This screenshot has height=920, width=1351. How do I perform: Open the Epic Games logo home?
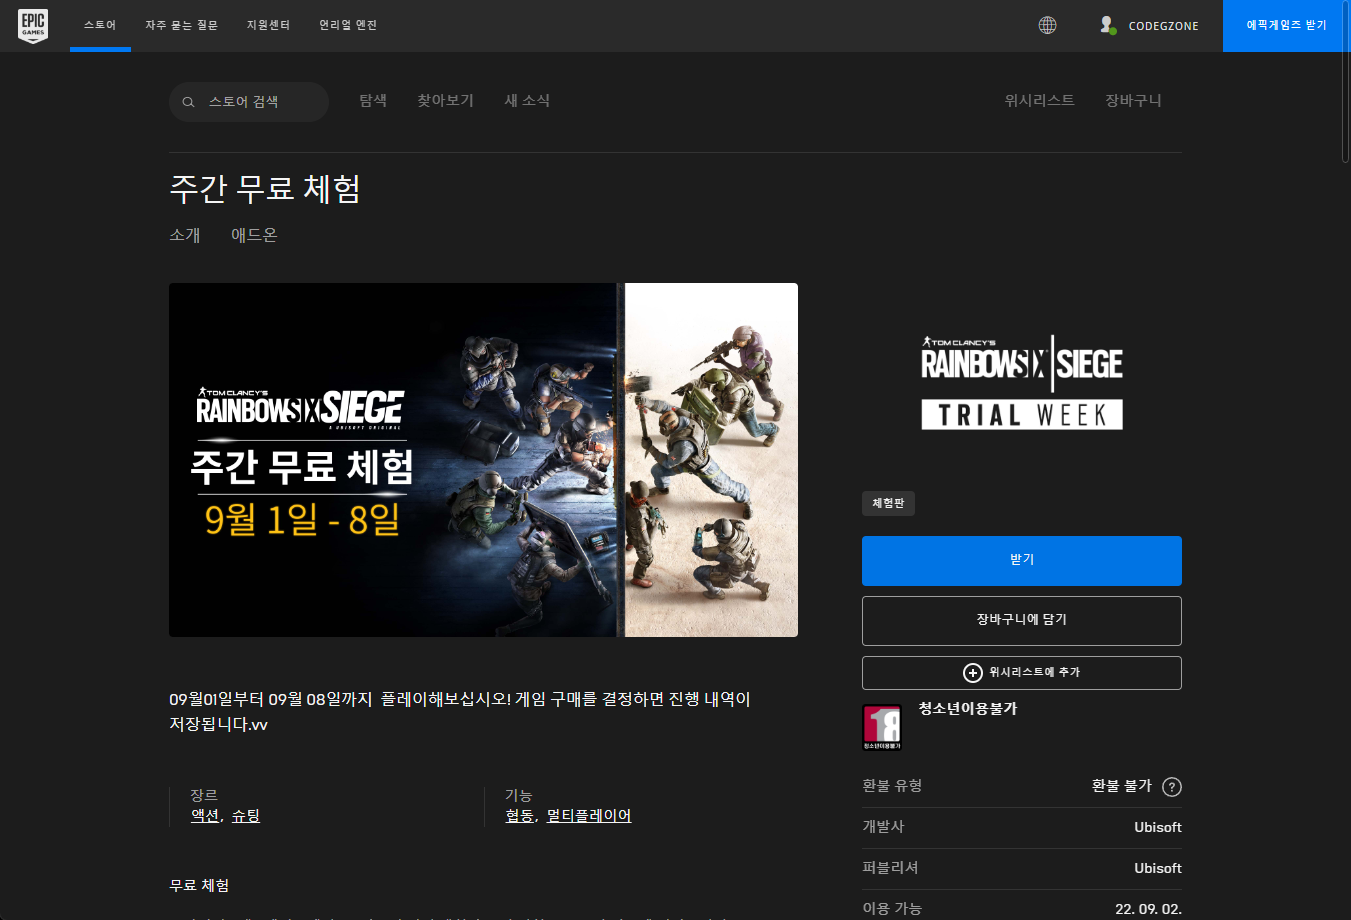(x=33, y=26)
